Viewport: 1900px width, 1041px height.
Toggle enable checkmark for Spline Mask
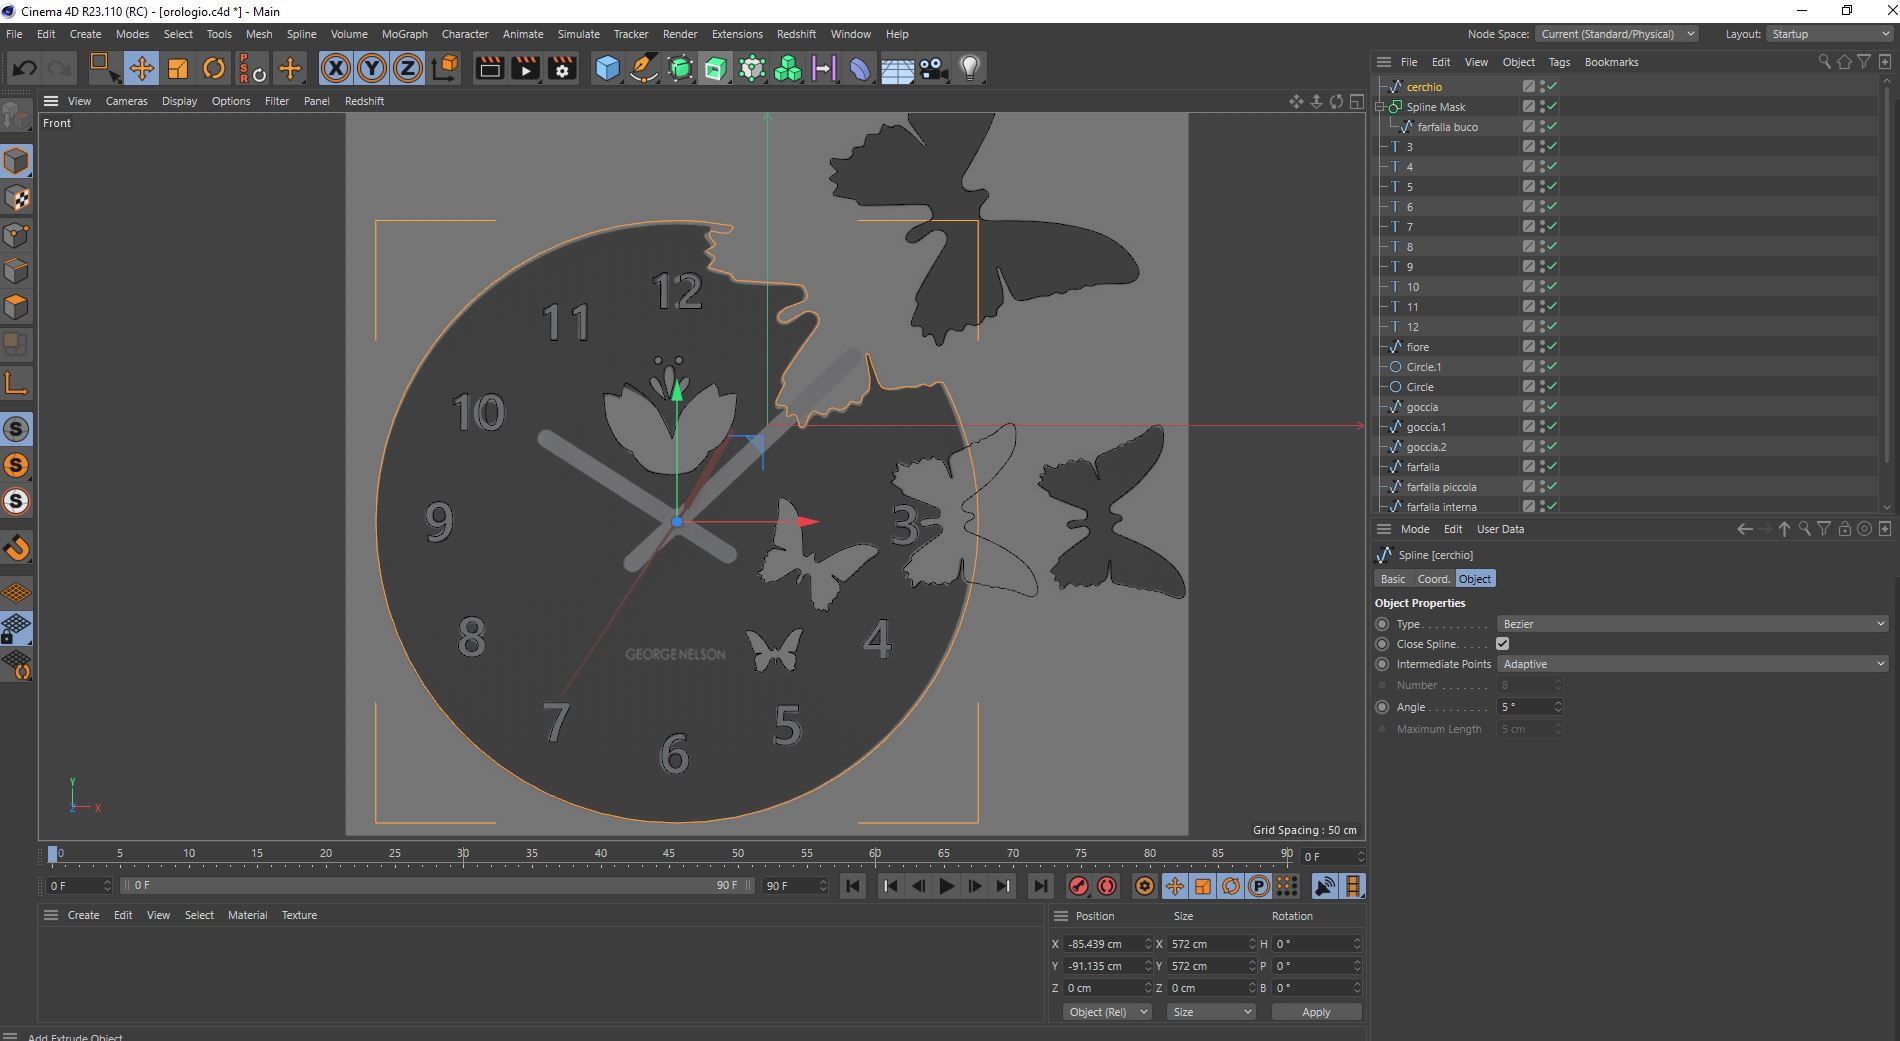pyautogui.click(x=1552, y=106)
